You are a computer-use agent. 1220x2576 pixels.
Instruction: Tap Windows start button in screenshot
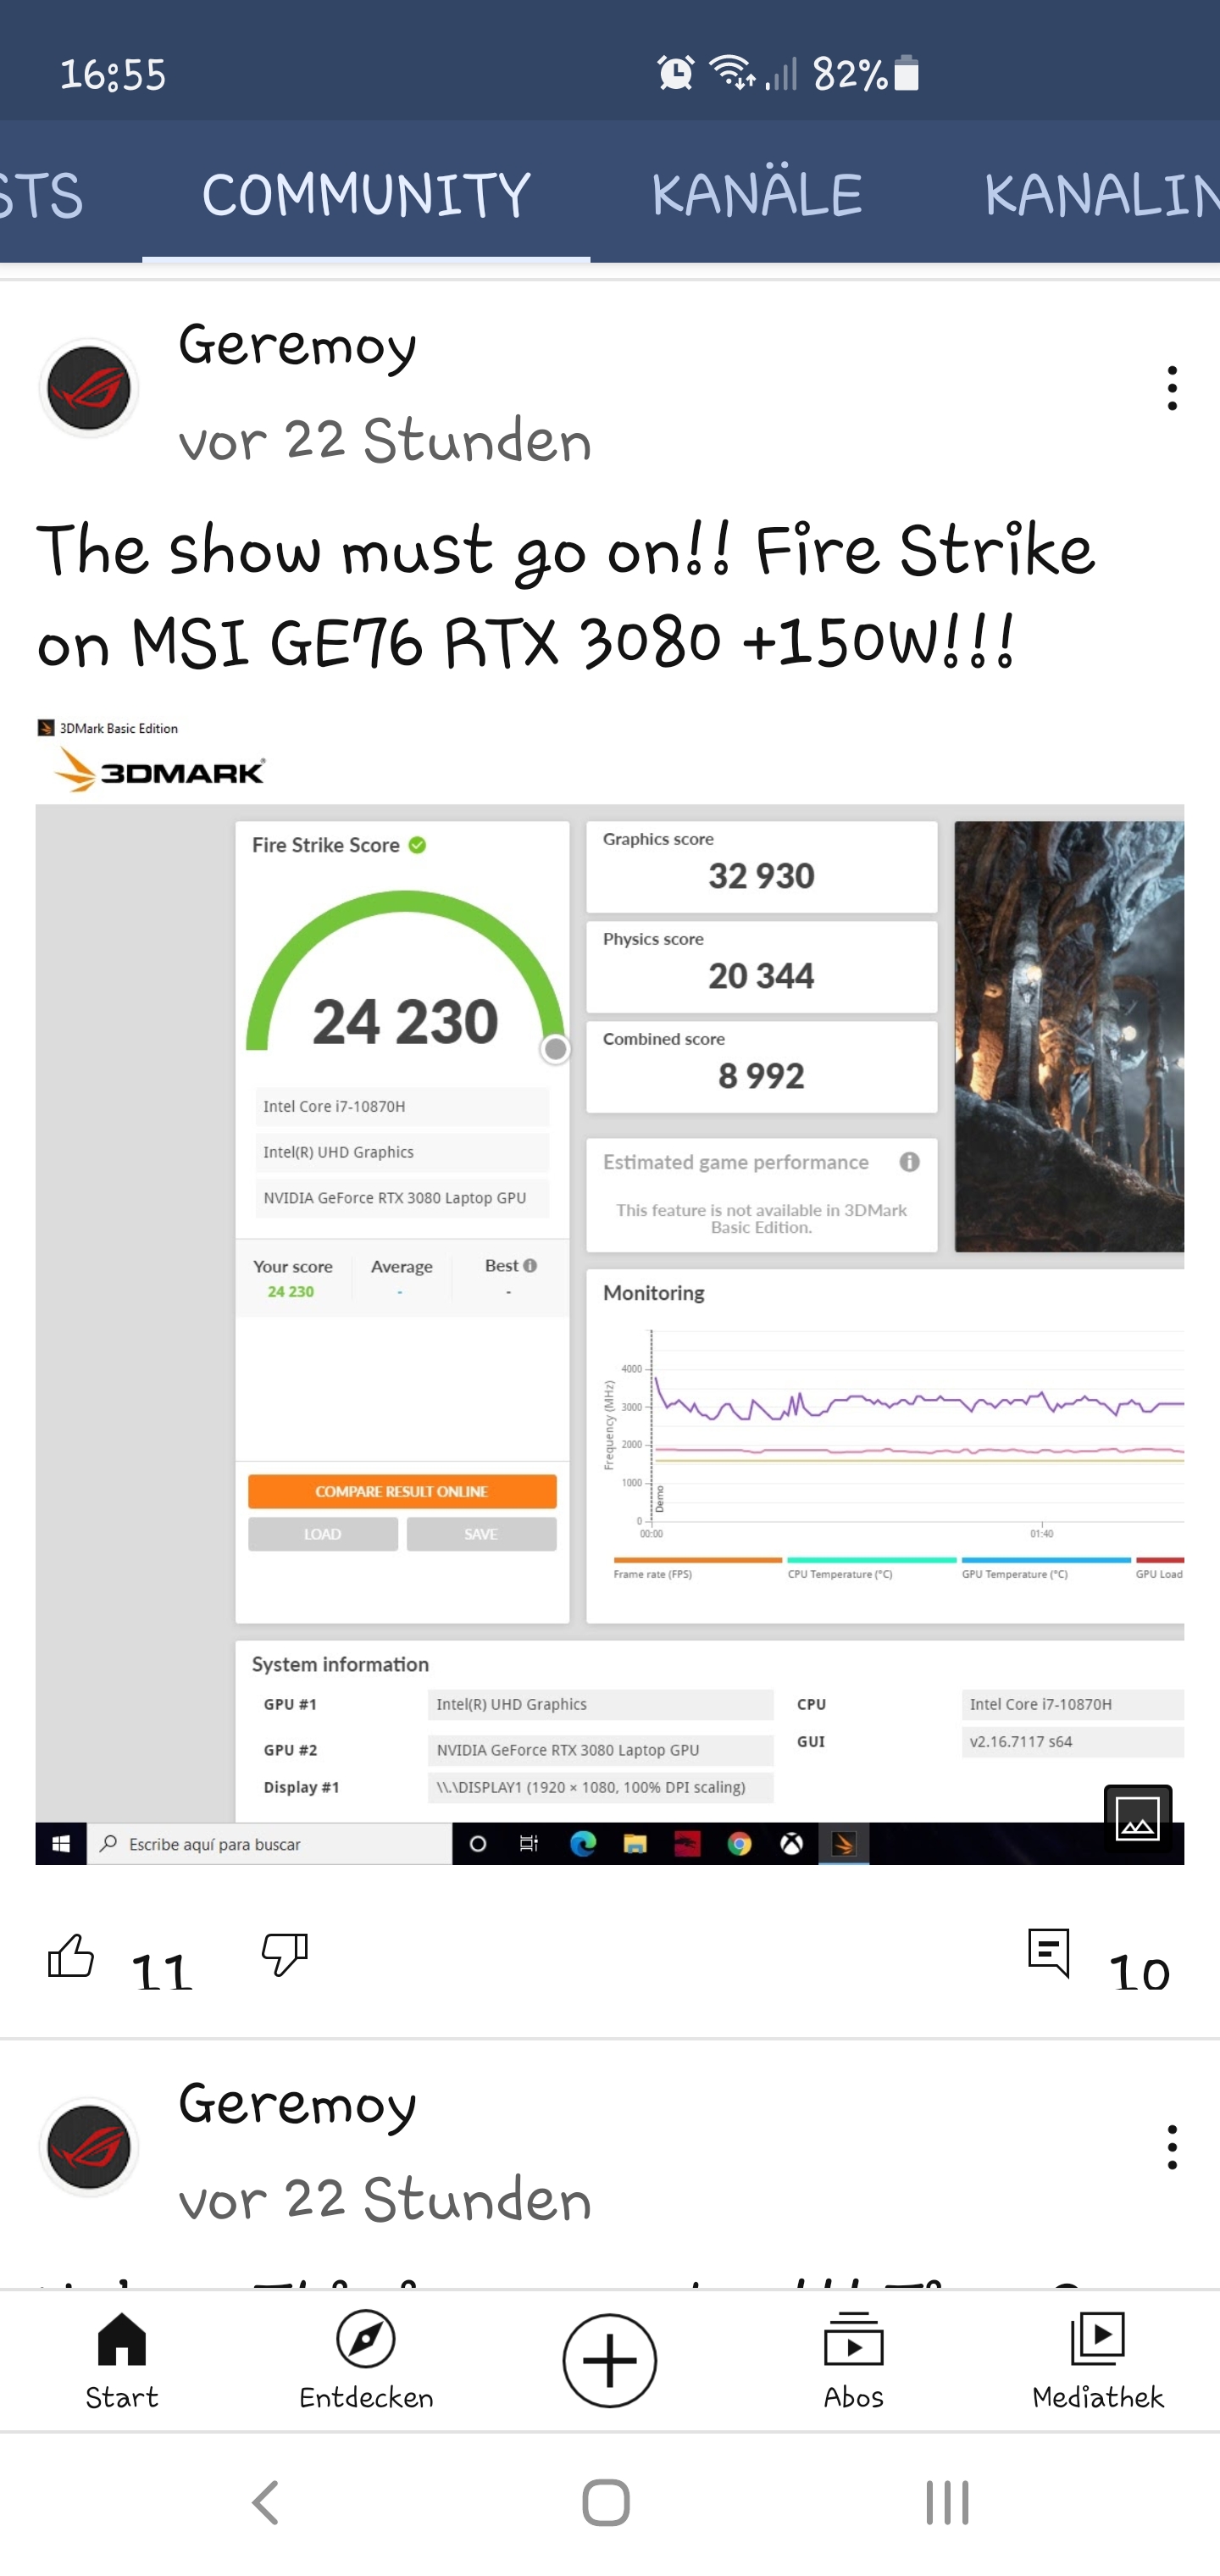(x=61, y=1843)
